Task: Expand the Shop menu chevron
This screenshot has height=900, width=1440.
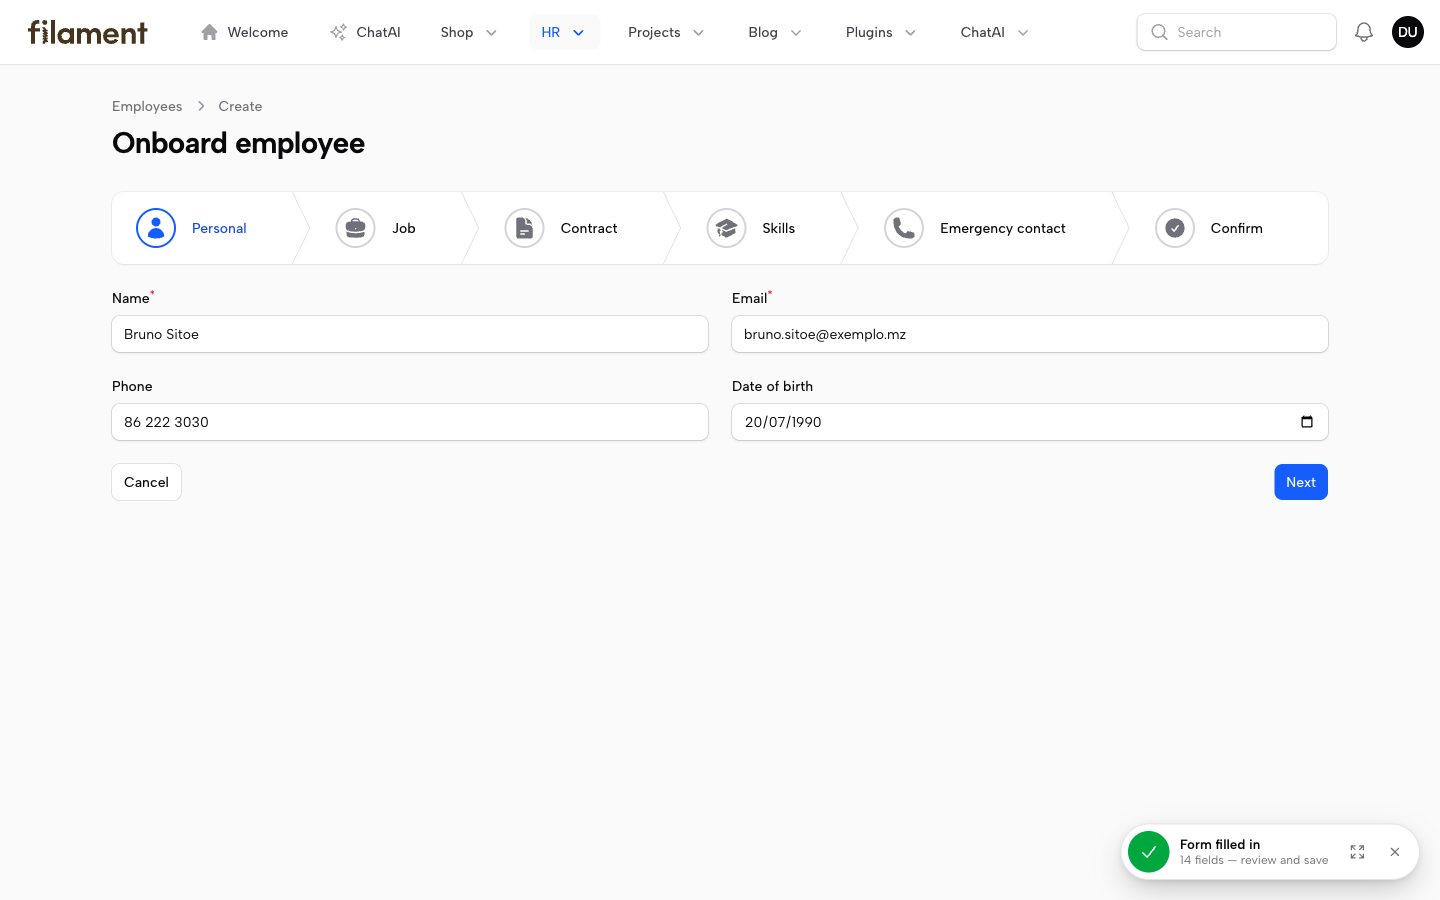Action: (491, 32)
